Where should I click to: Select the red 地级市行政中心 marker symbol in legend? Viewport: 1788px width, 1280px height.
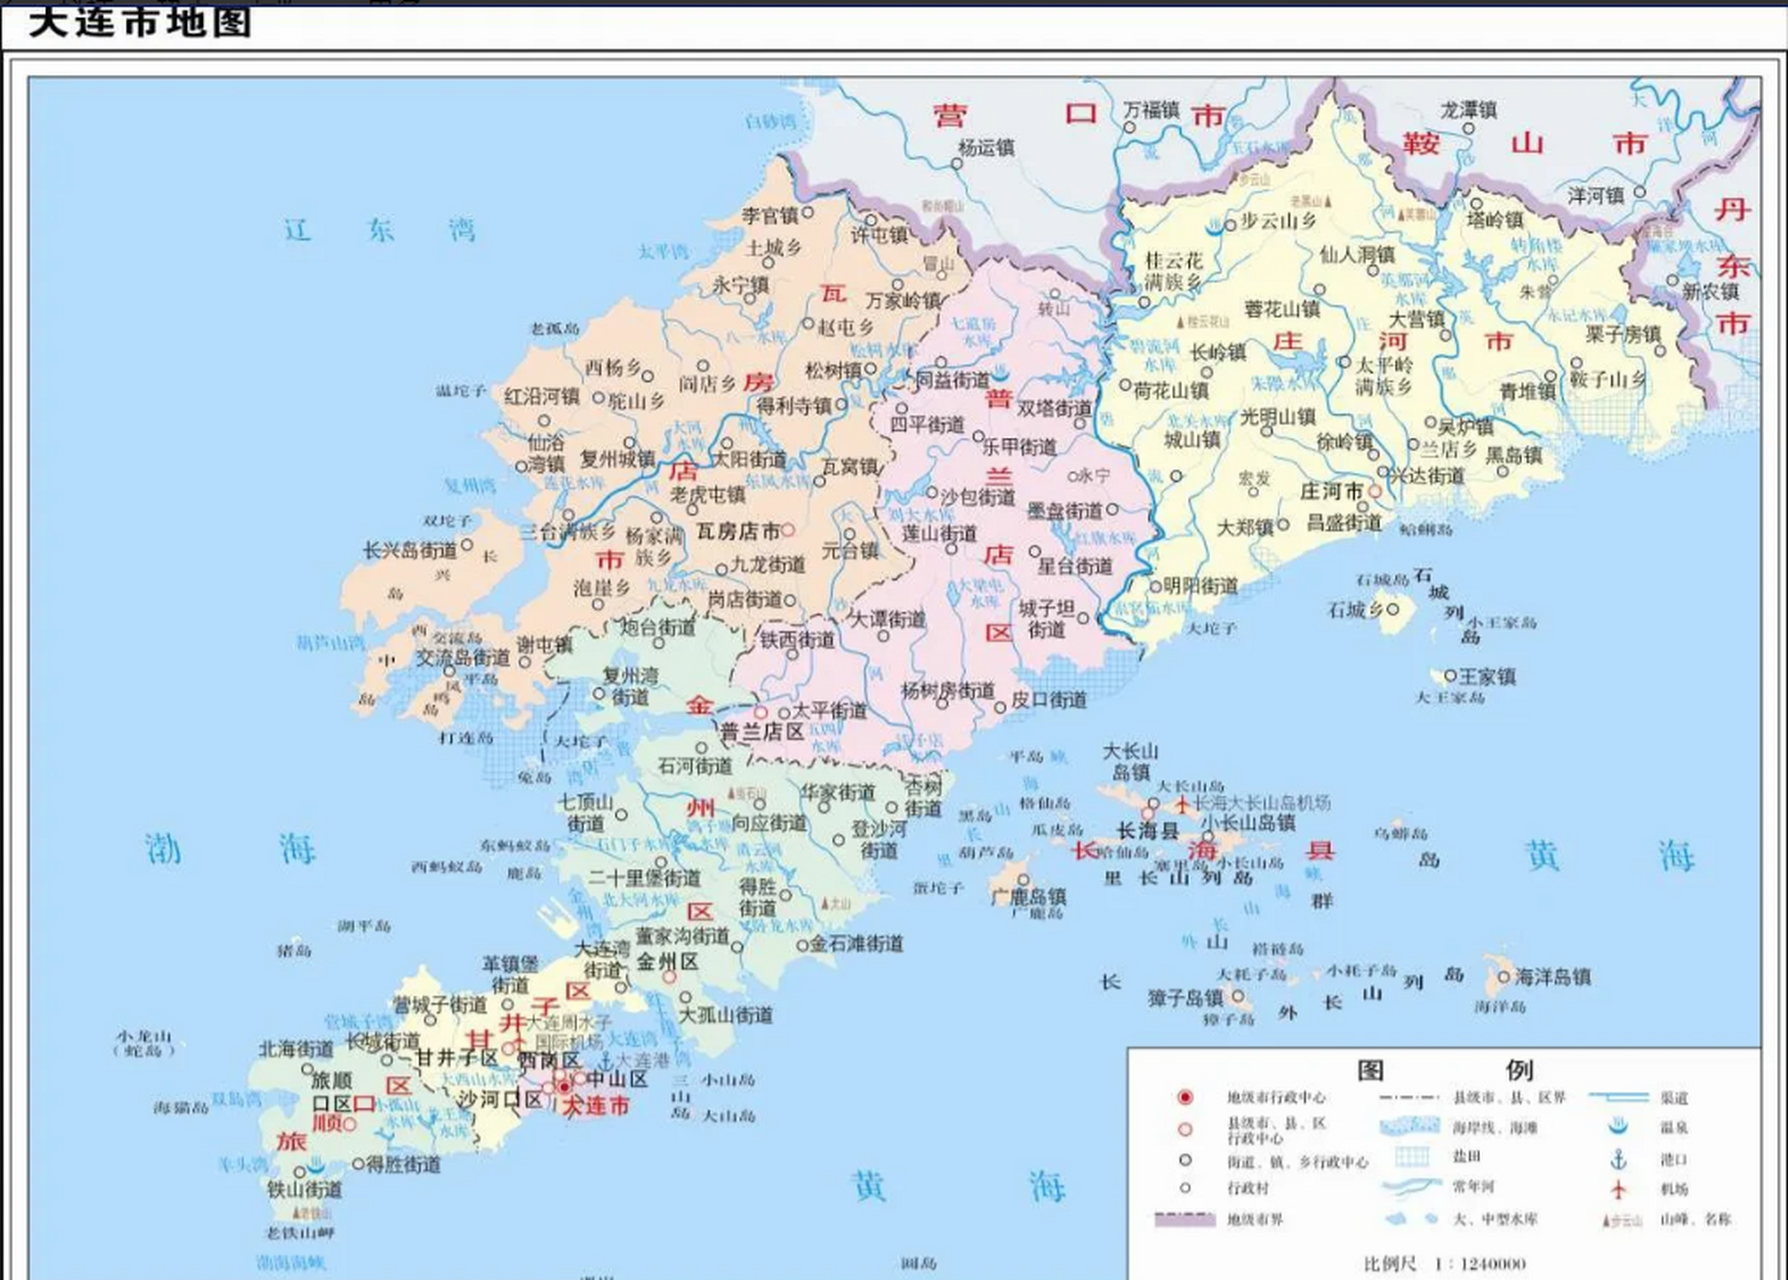point(1184,1097)
